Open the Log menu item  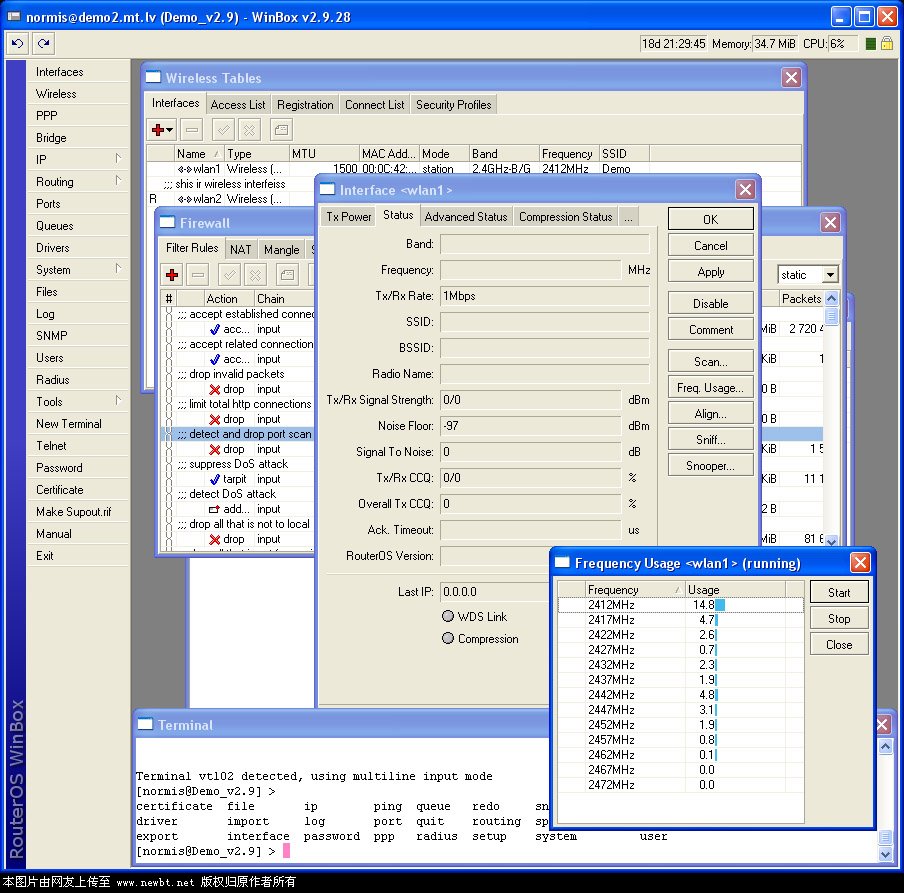78,314
